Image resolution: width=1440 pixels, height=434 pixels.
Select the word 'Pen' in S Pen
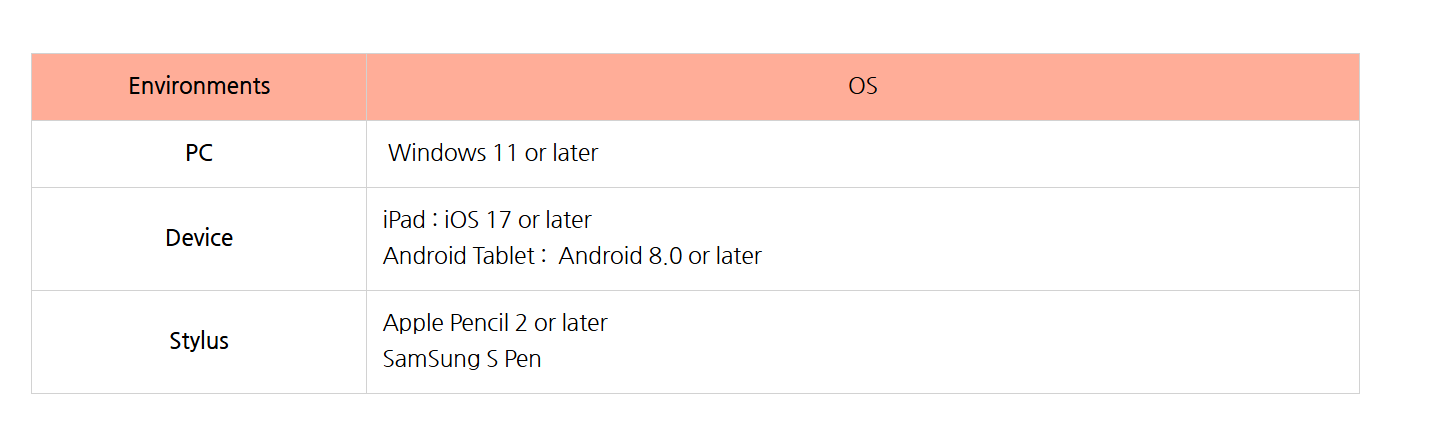coord(522,358)
